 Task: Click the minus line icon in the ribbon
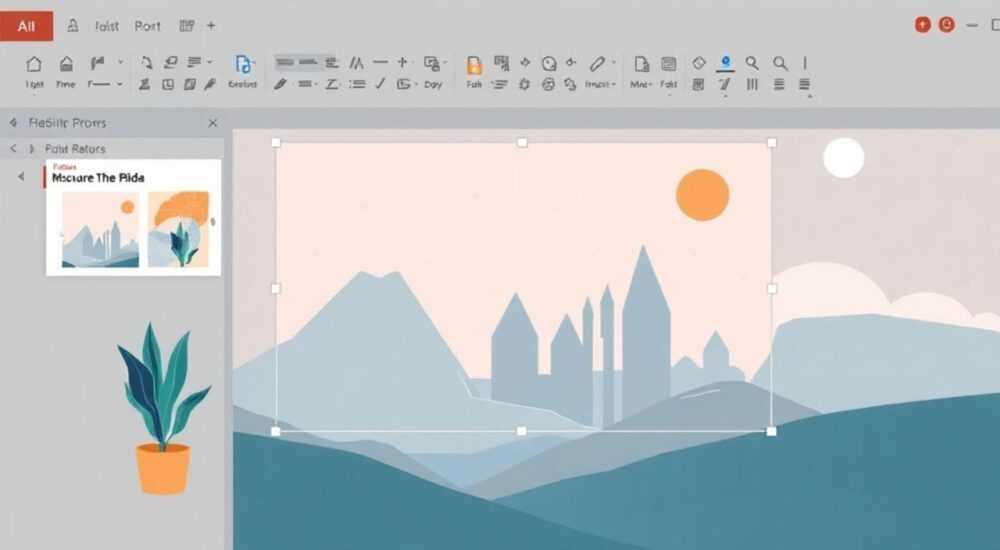(x=381, y=62)
